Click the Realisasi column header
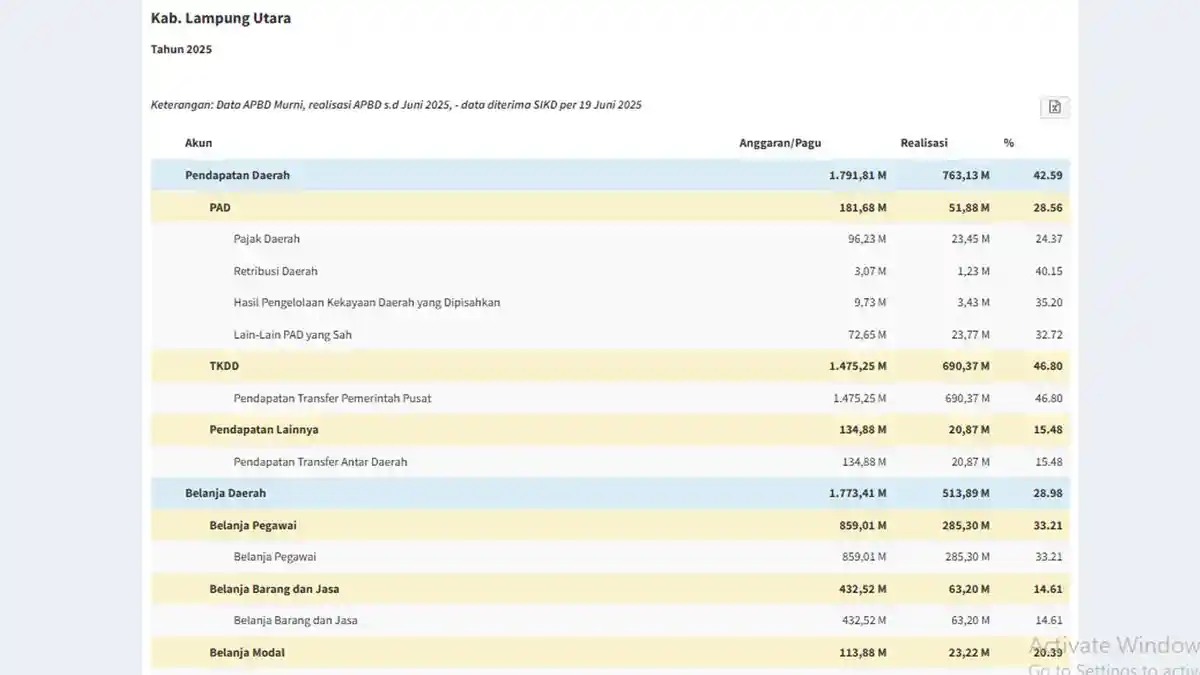Viewport: 1200px width, 675px height. click(x=924, y=143)
